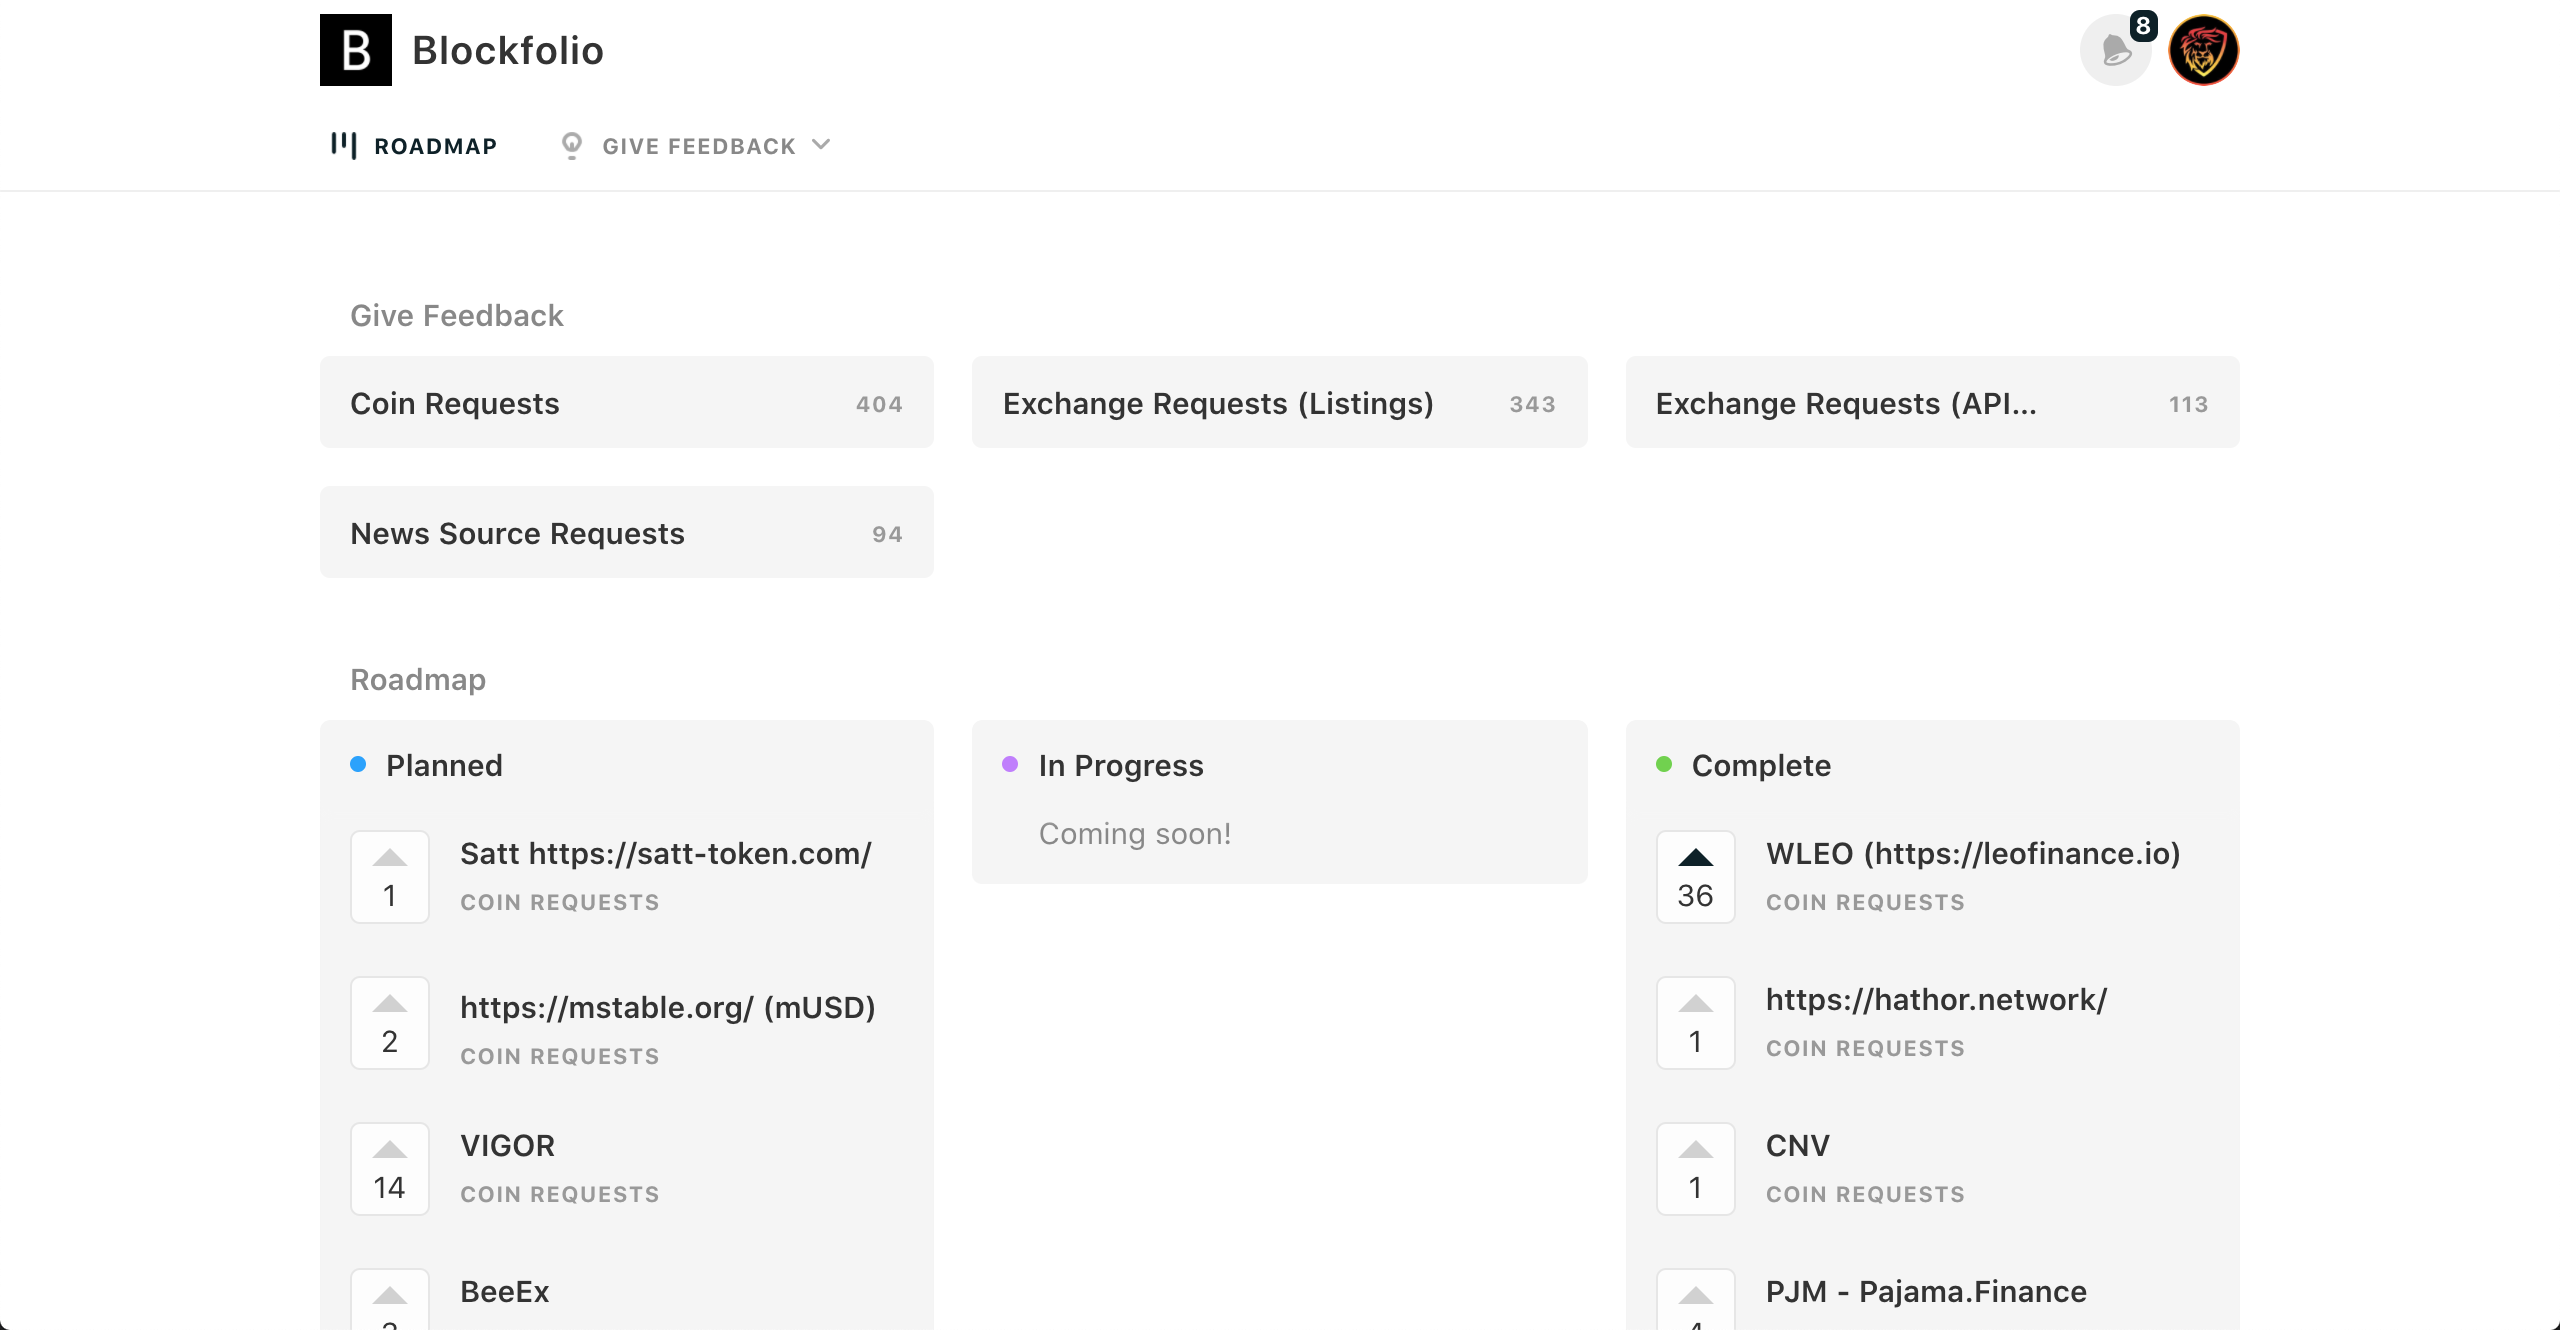Click Coin Requests tag under Satt
This screenshot has width=2560, height=1330.
pyautogui.click(x=560, y=902)
